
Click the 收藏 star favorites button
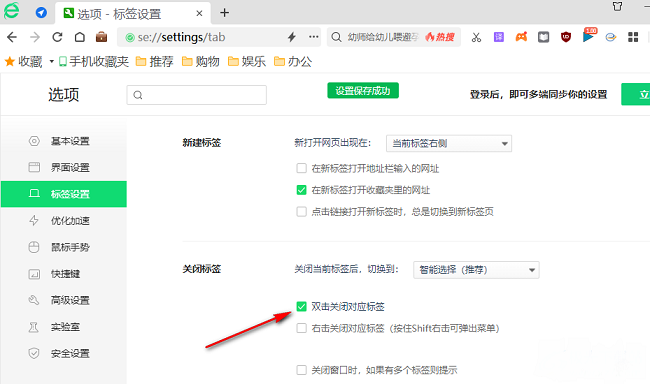24,62
